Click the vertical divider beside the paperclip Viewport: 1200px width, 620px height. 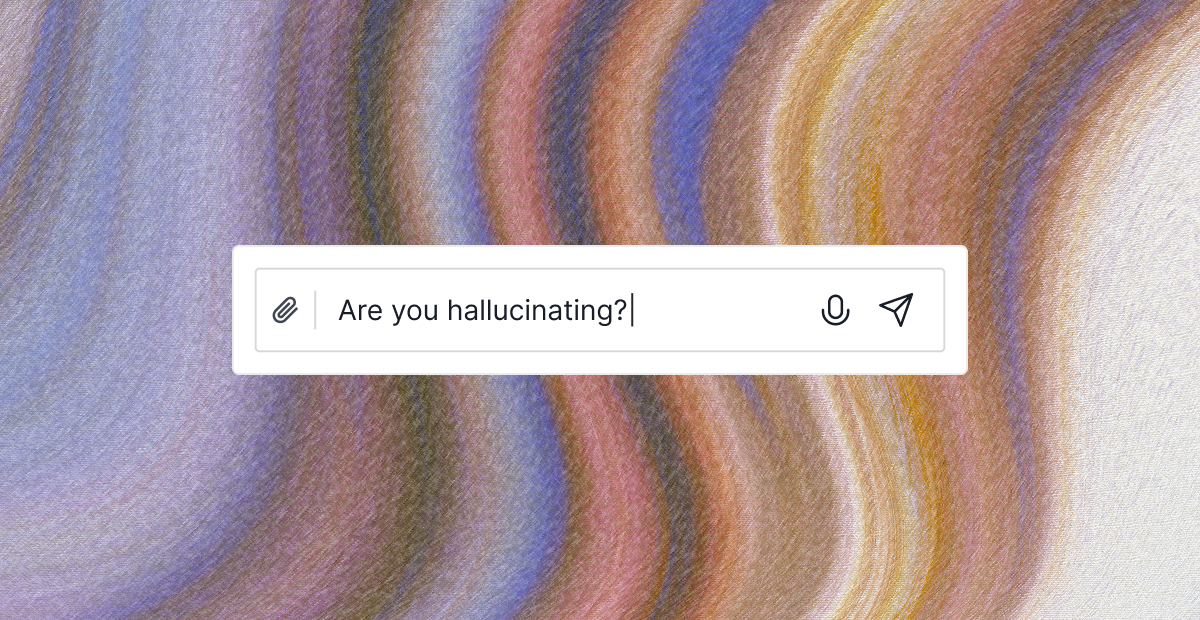316,310
